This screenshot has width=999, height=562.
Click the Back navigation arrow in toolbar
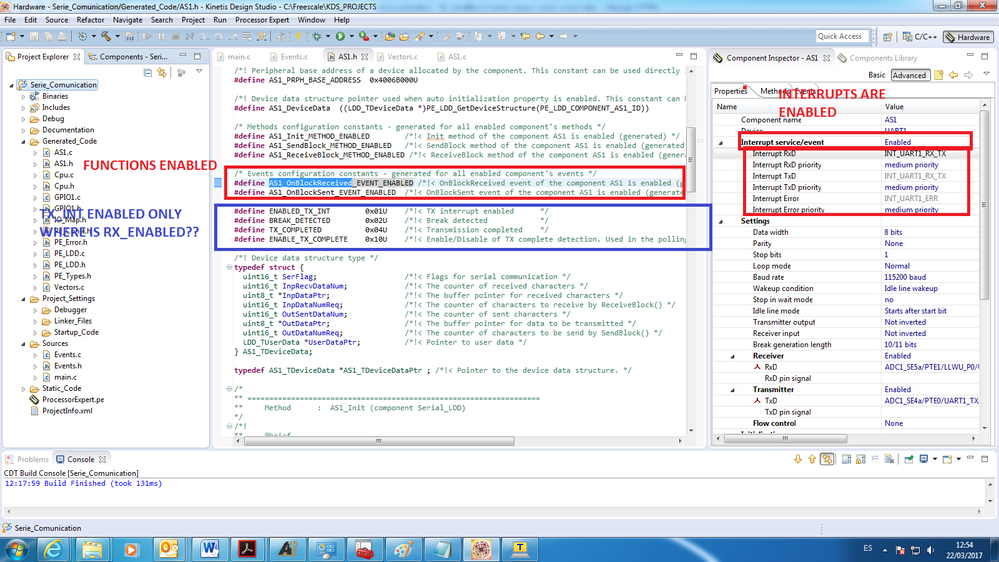pos(540,36)
